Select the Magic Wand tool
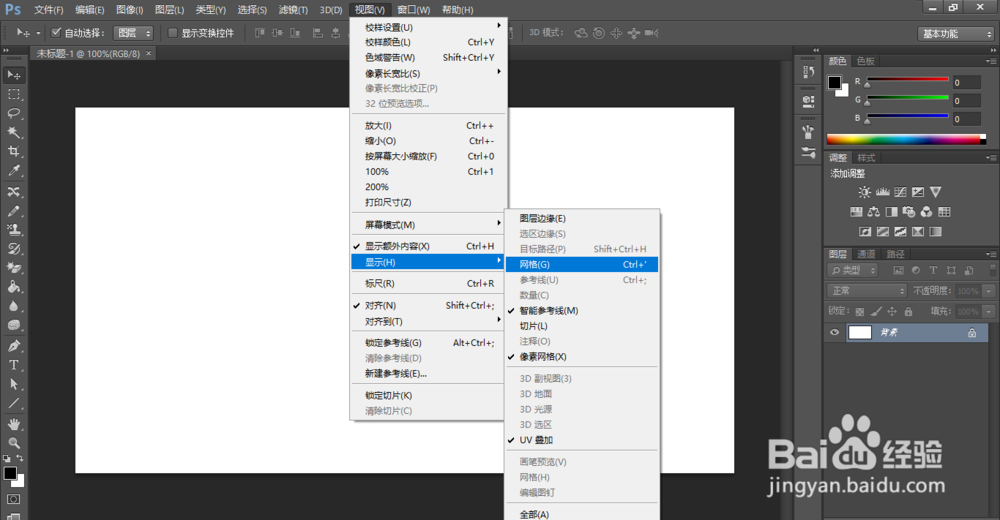 [13, 133]
